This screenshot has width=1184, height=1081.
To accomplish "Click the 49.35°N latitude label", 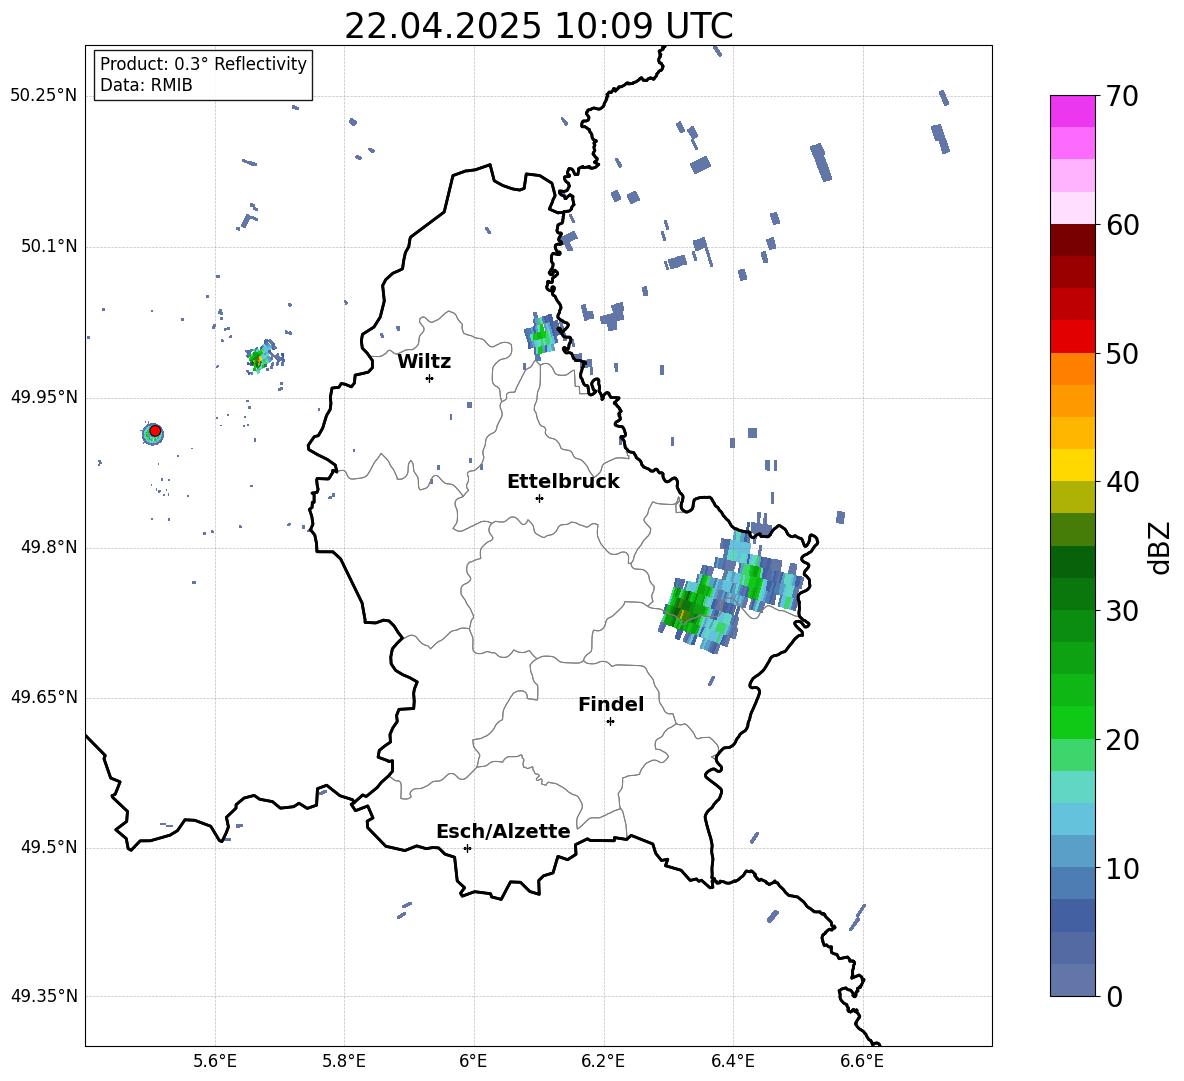I will (44, 996).
